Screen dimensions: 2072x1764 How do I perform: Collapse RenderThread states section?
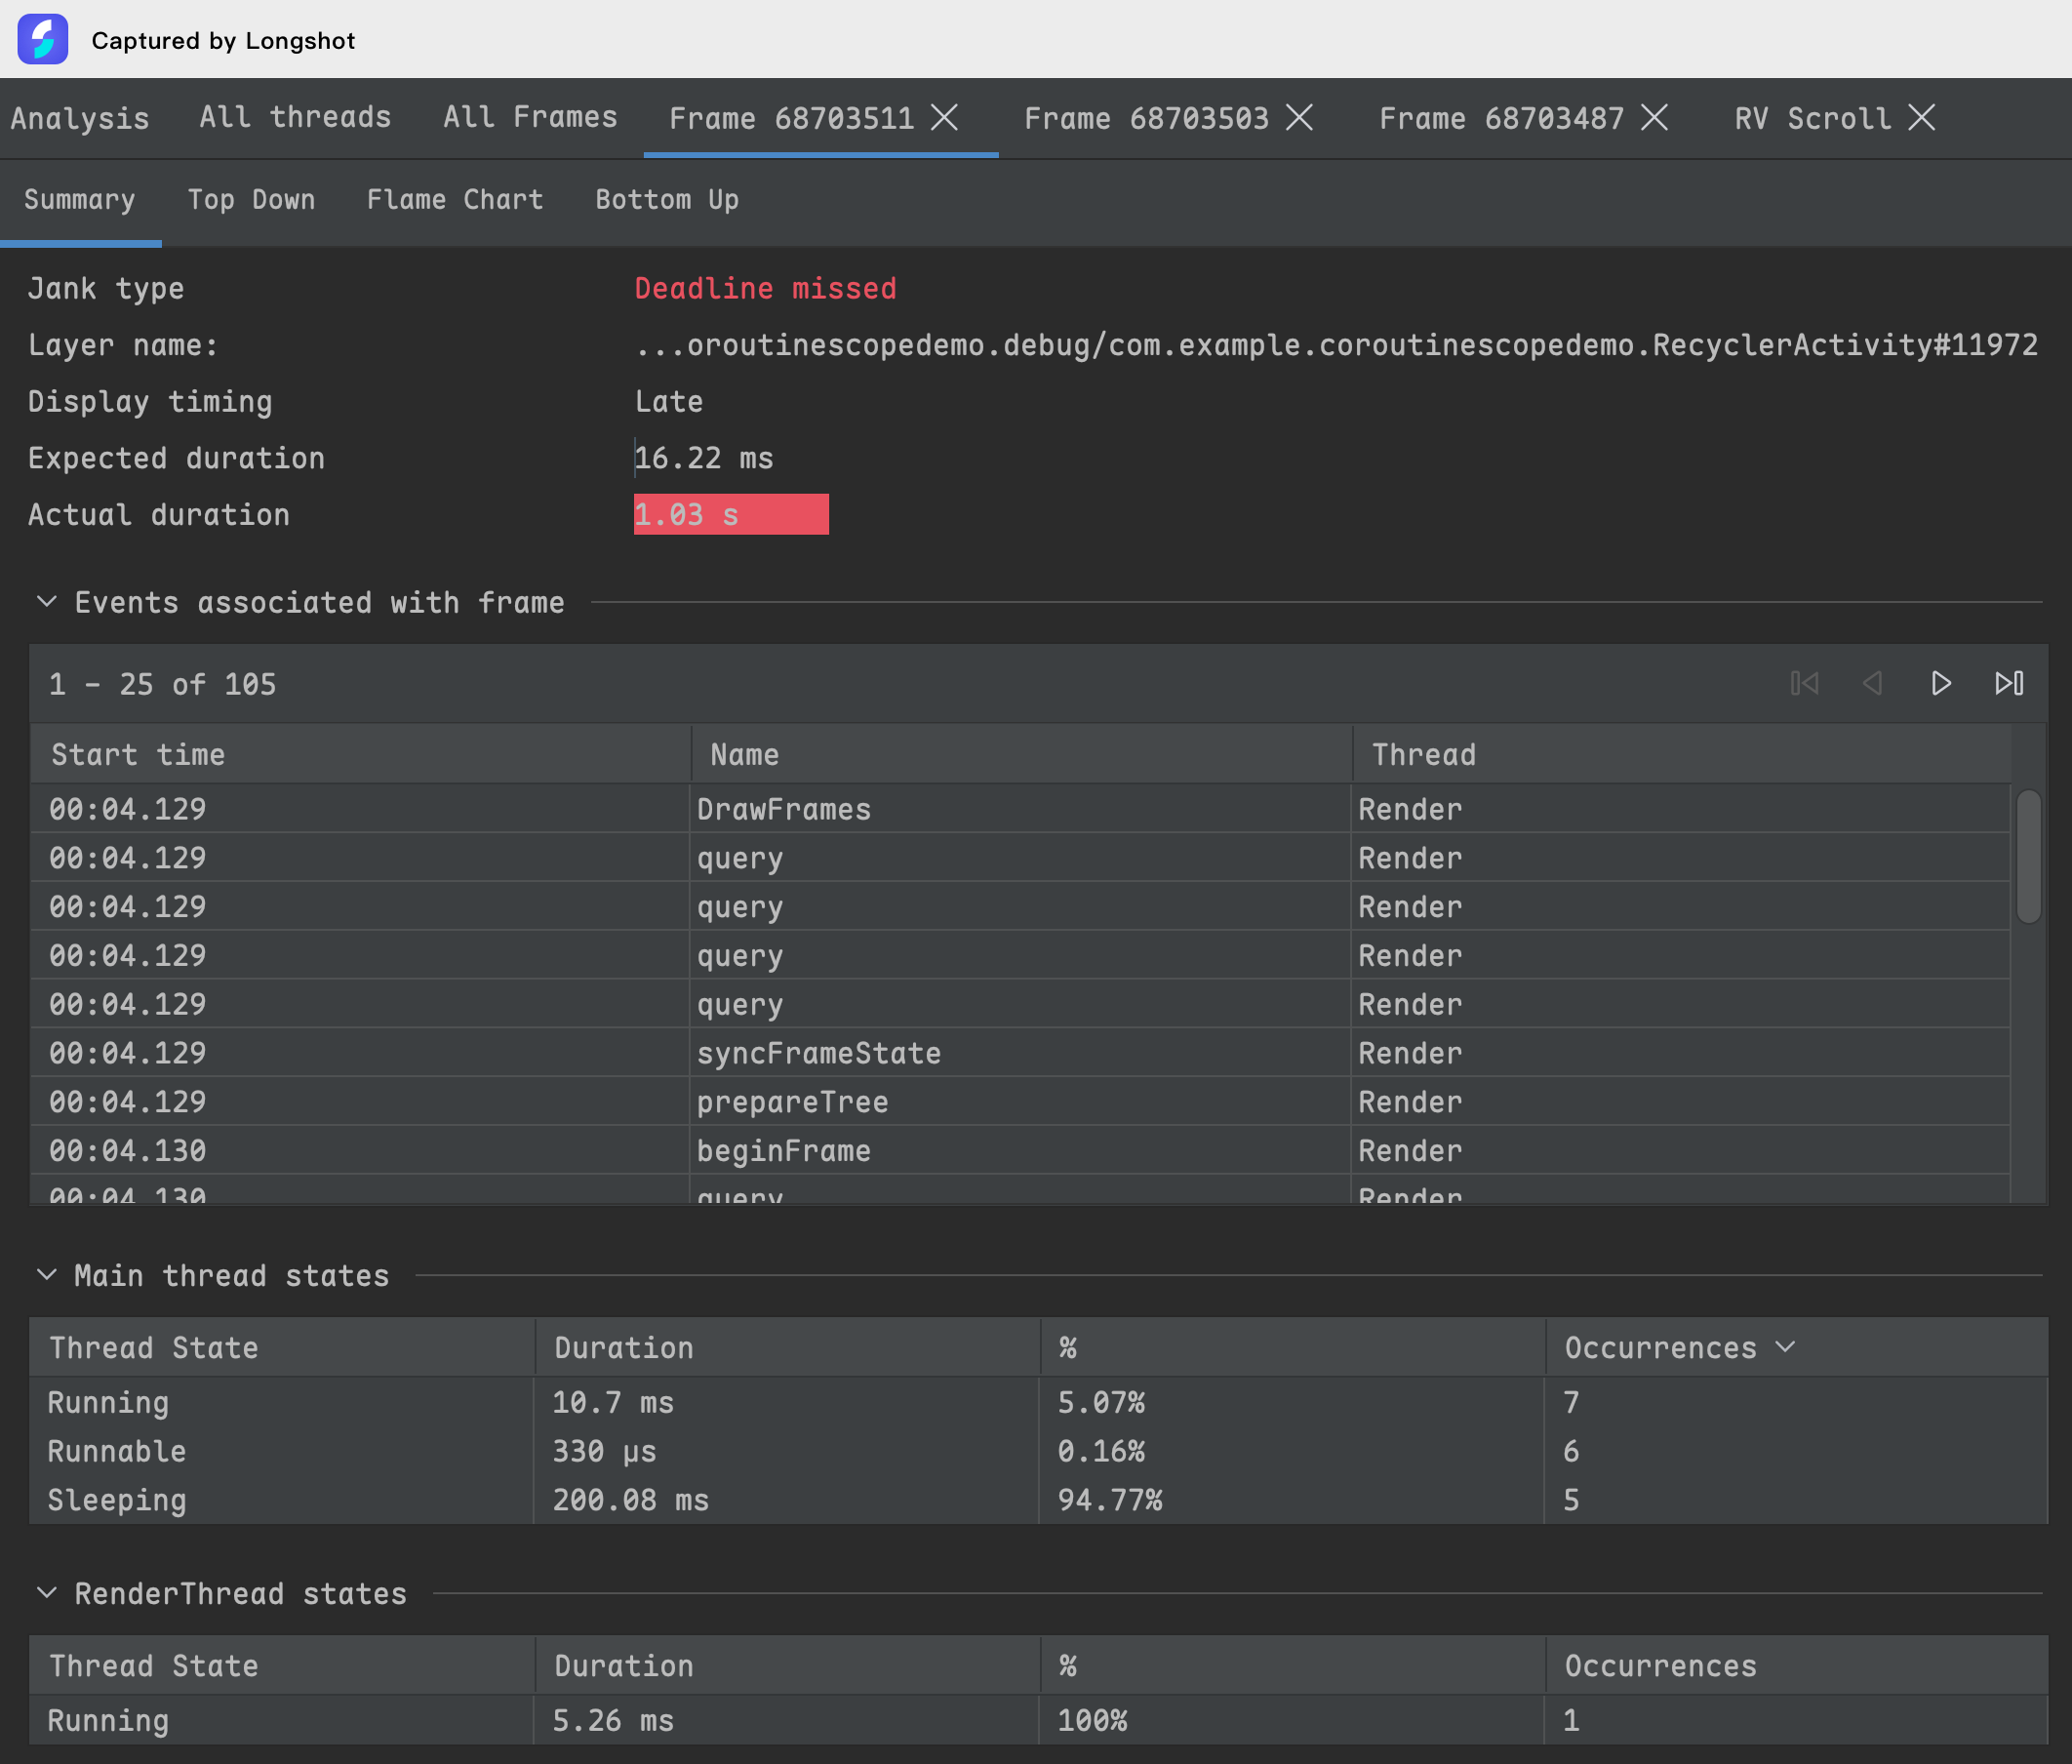46,1593
